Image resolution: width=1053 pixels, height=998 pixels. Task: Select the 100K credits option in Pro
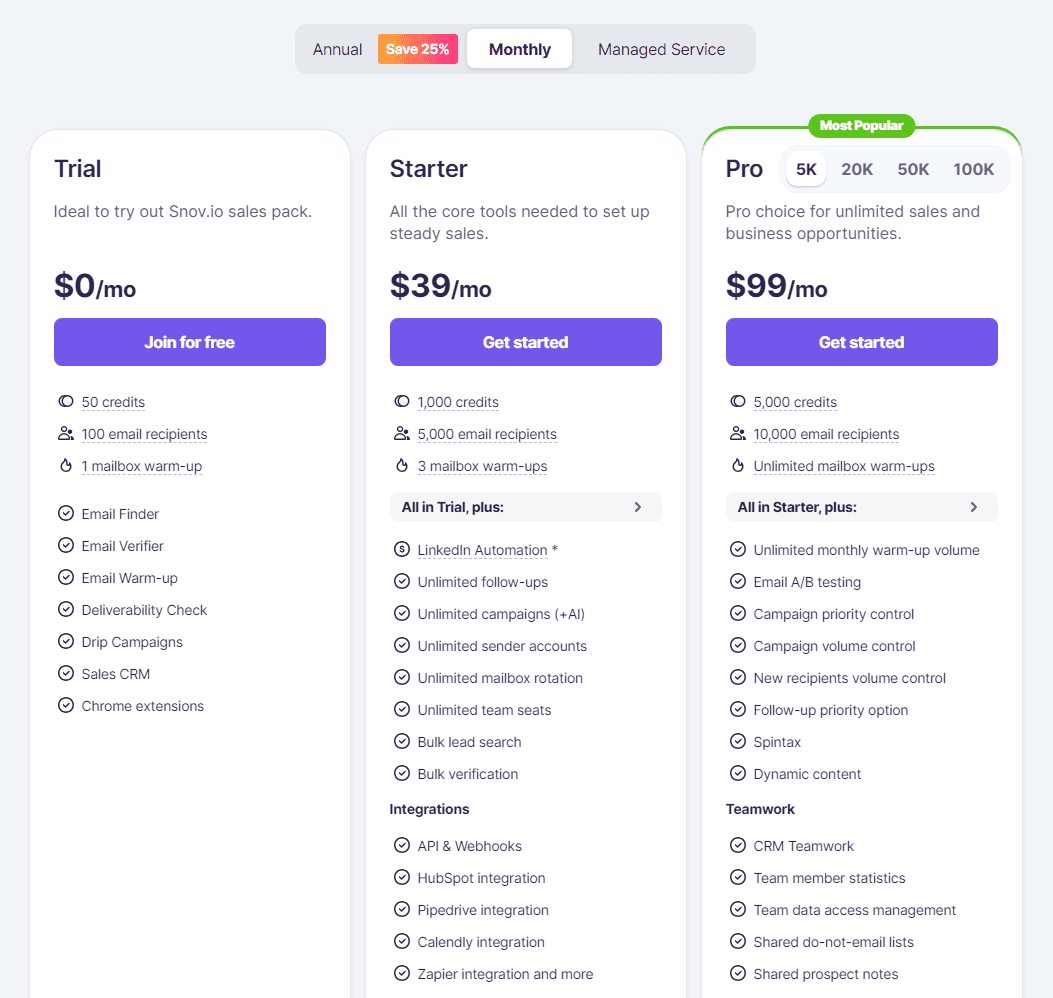pyautogui.click(x=973, y=169)
